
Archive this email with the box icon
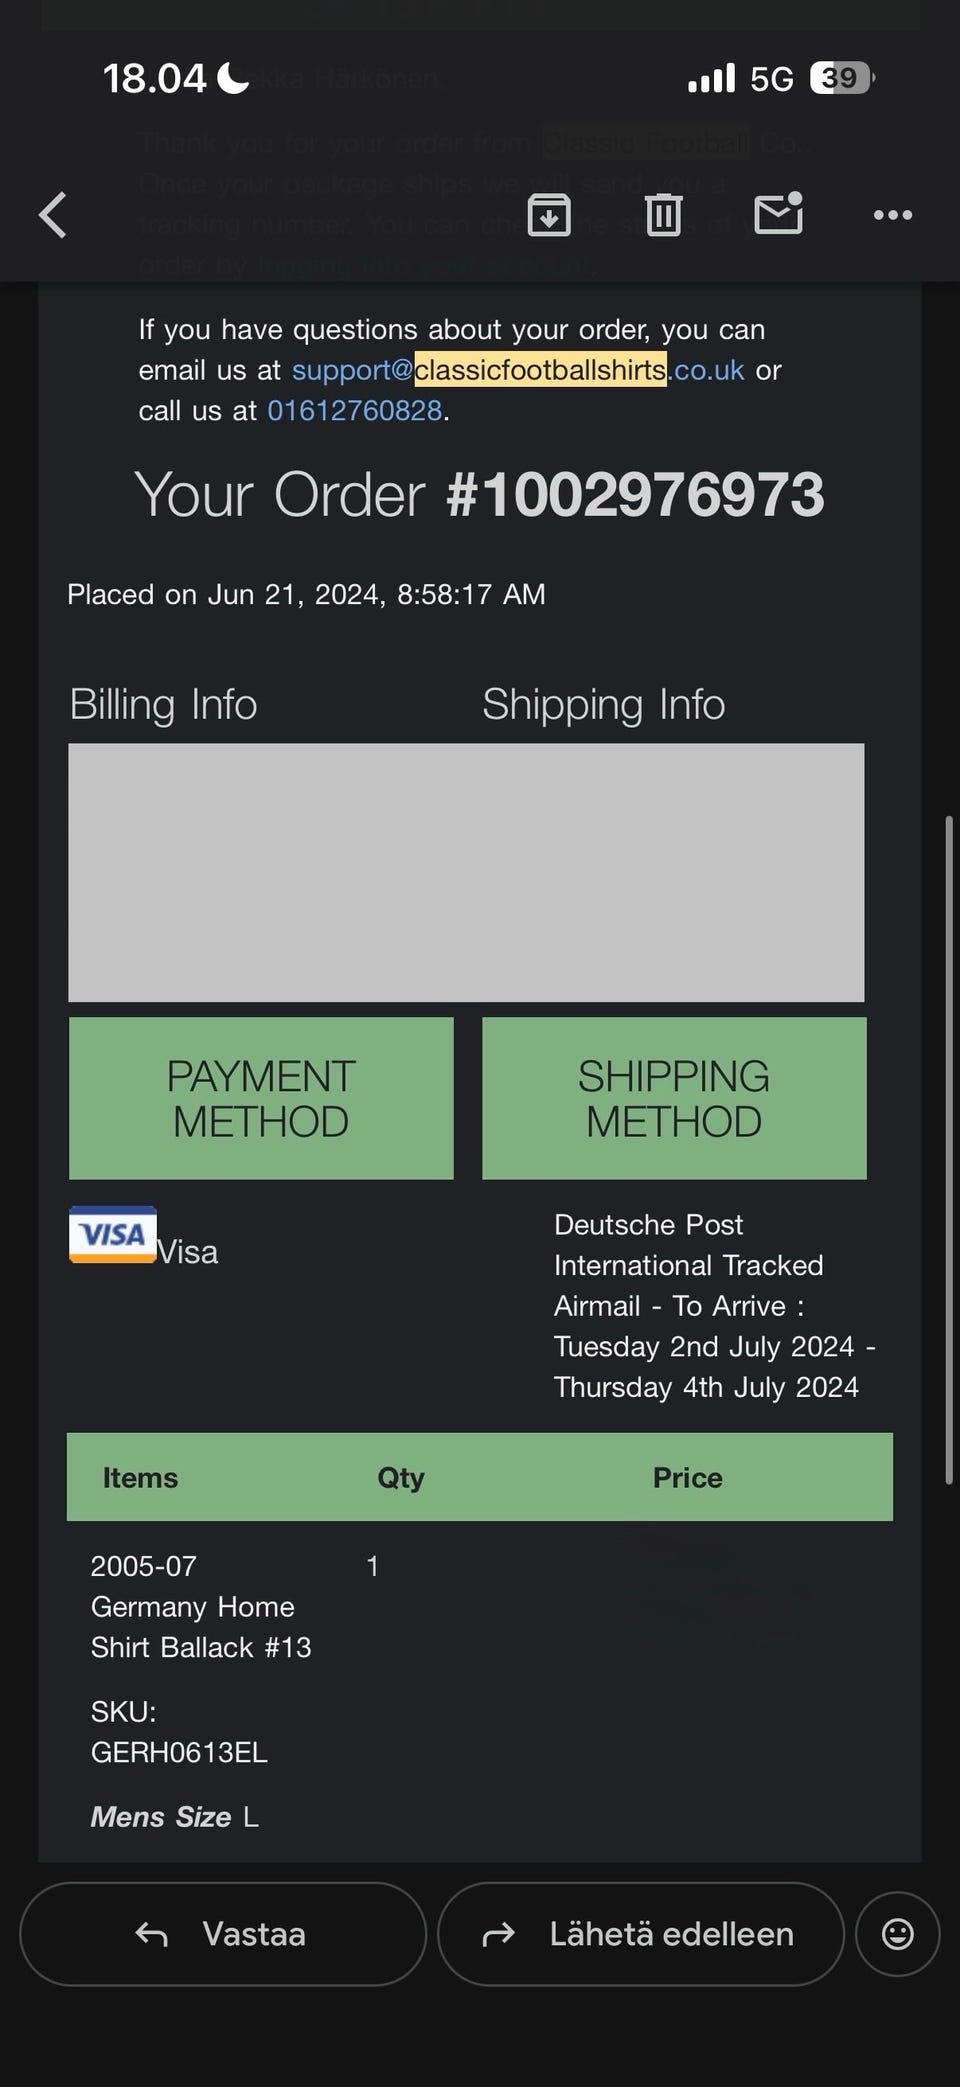tap(549, 215)
